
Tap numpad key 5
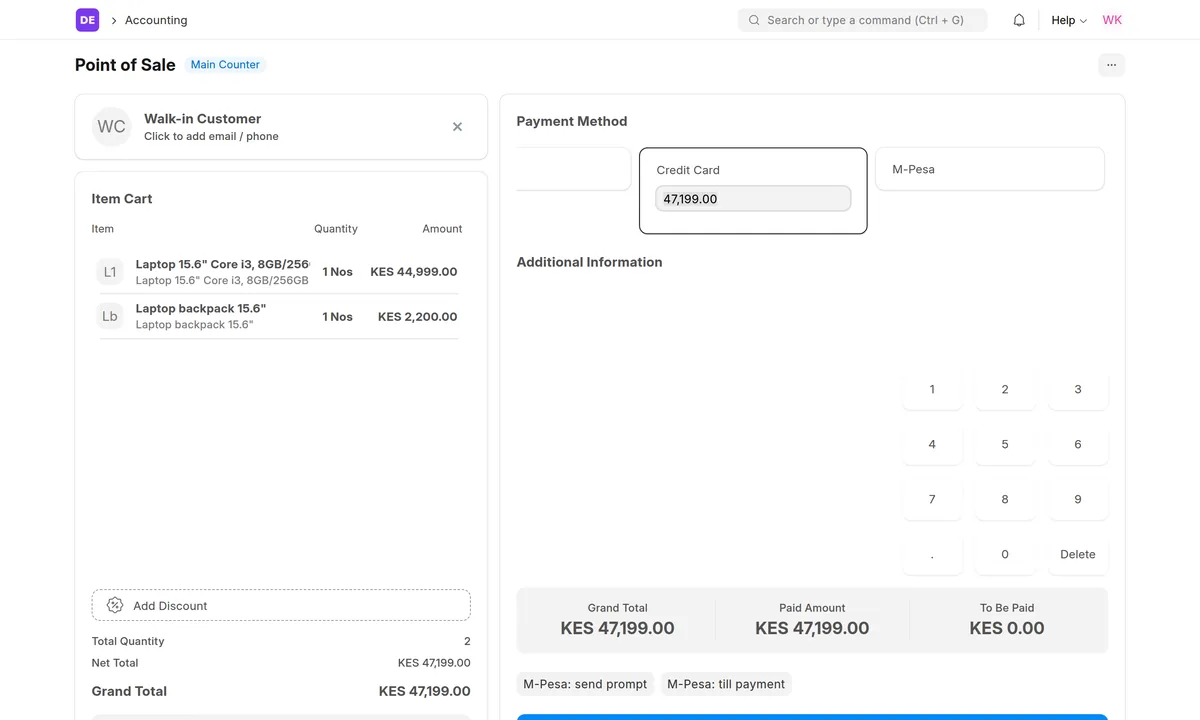[1005, 445]
